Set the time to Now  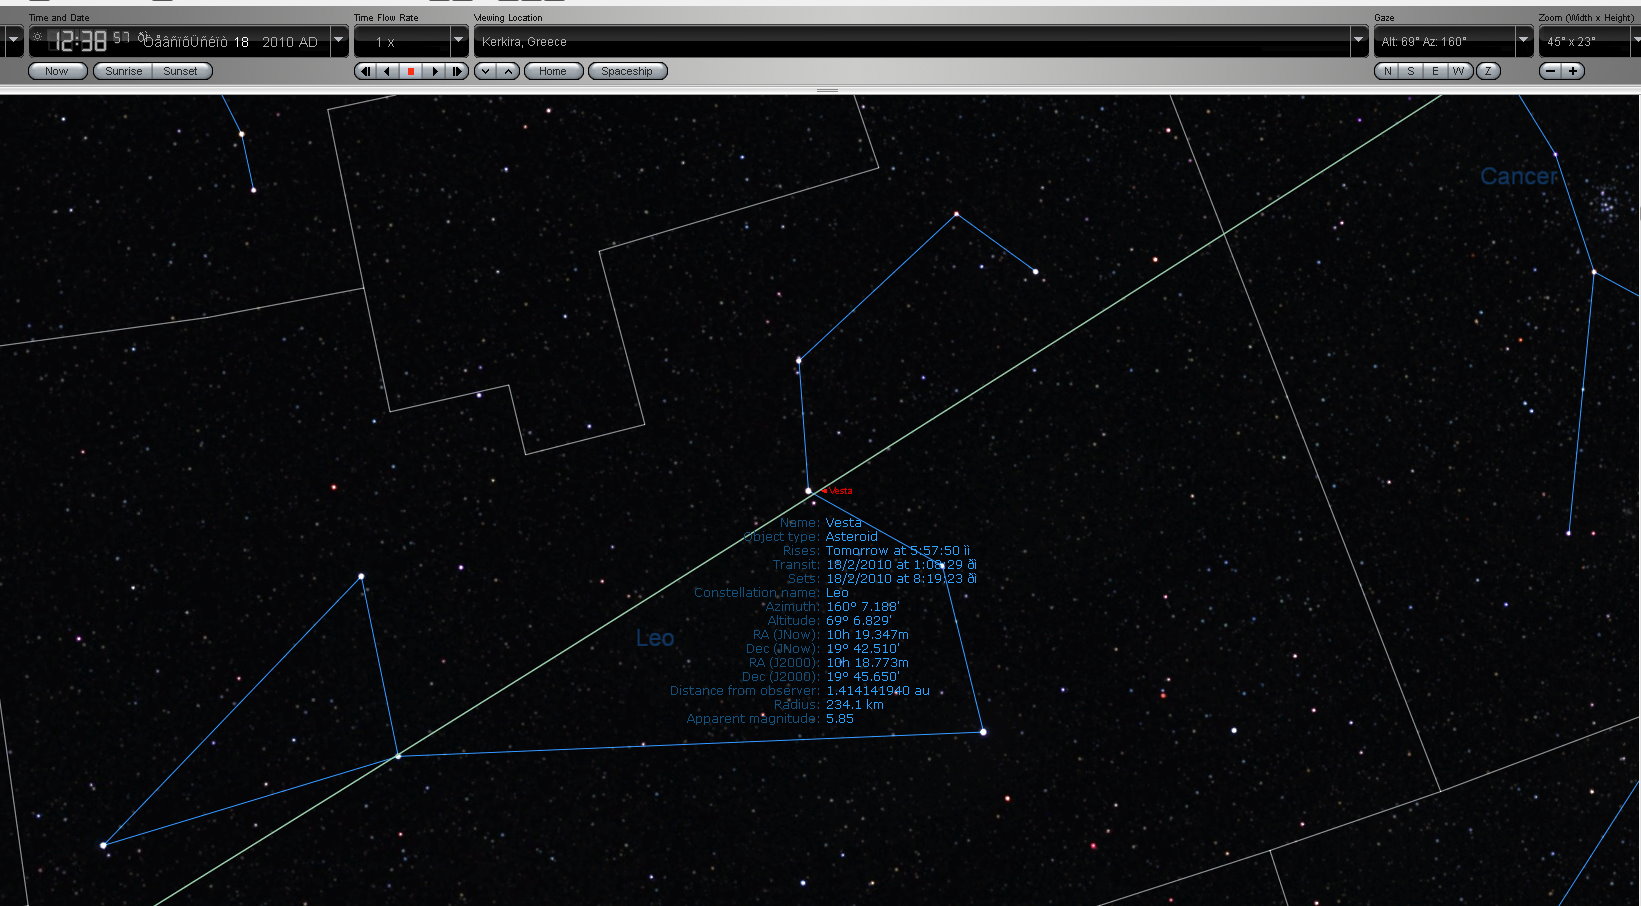pos(56,71)
